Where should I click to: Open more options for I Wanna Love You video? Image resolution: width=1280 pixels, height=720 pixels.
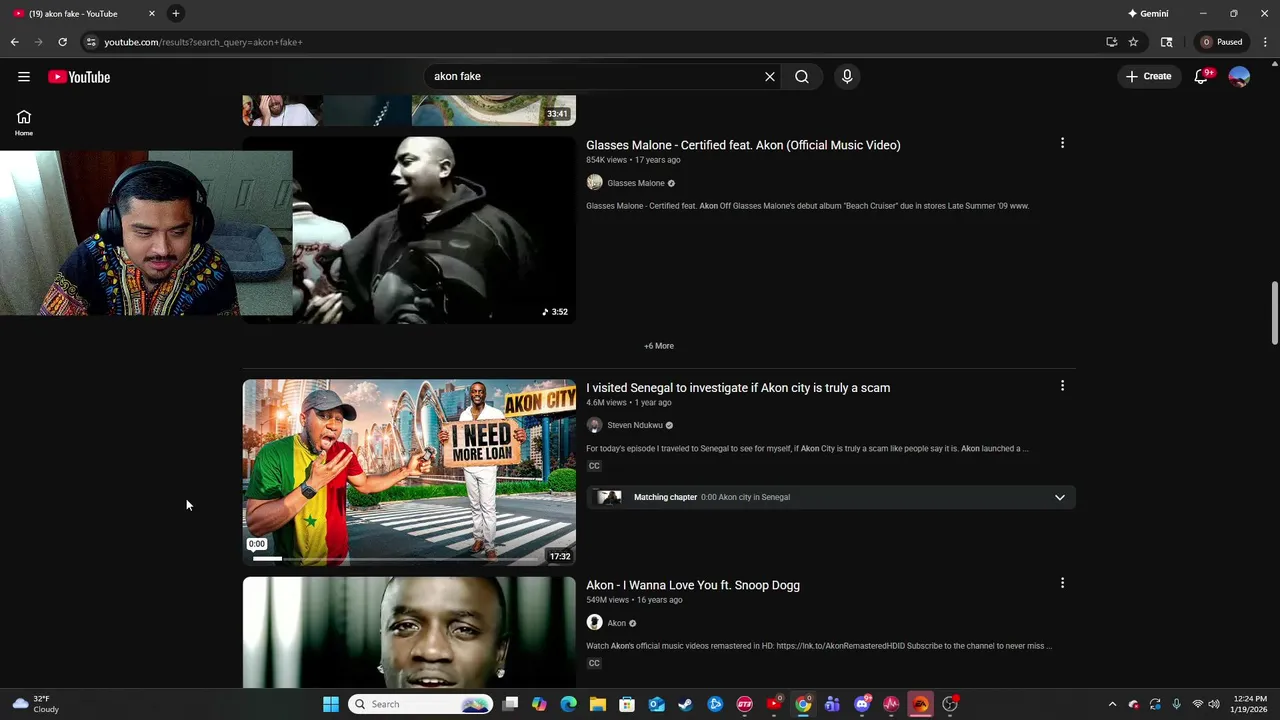click(x=1062, y=583)
